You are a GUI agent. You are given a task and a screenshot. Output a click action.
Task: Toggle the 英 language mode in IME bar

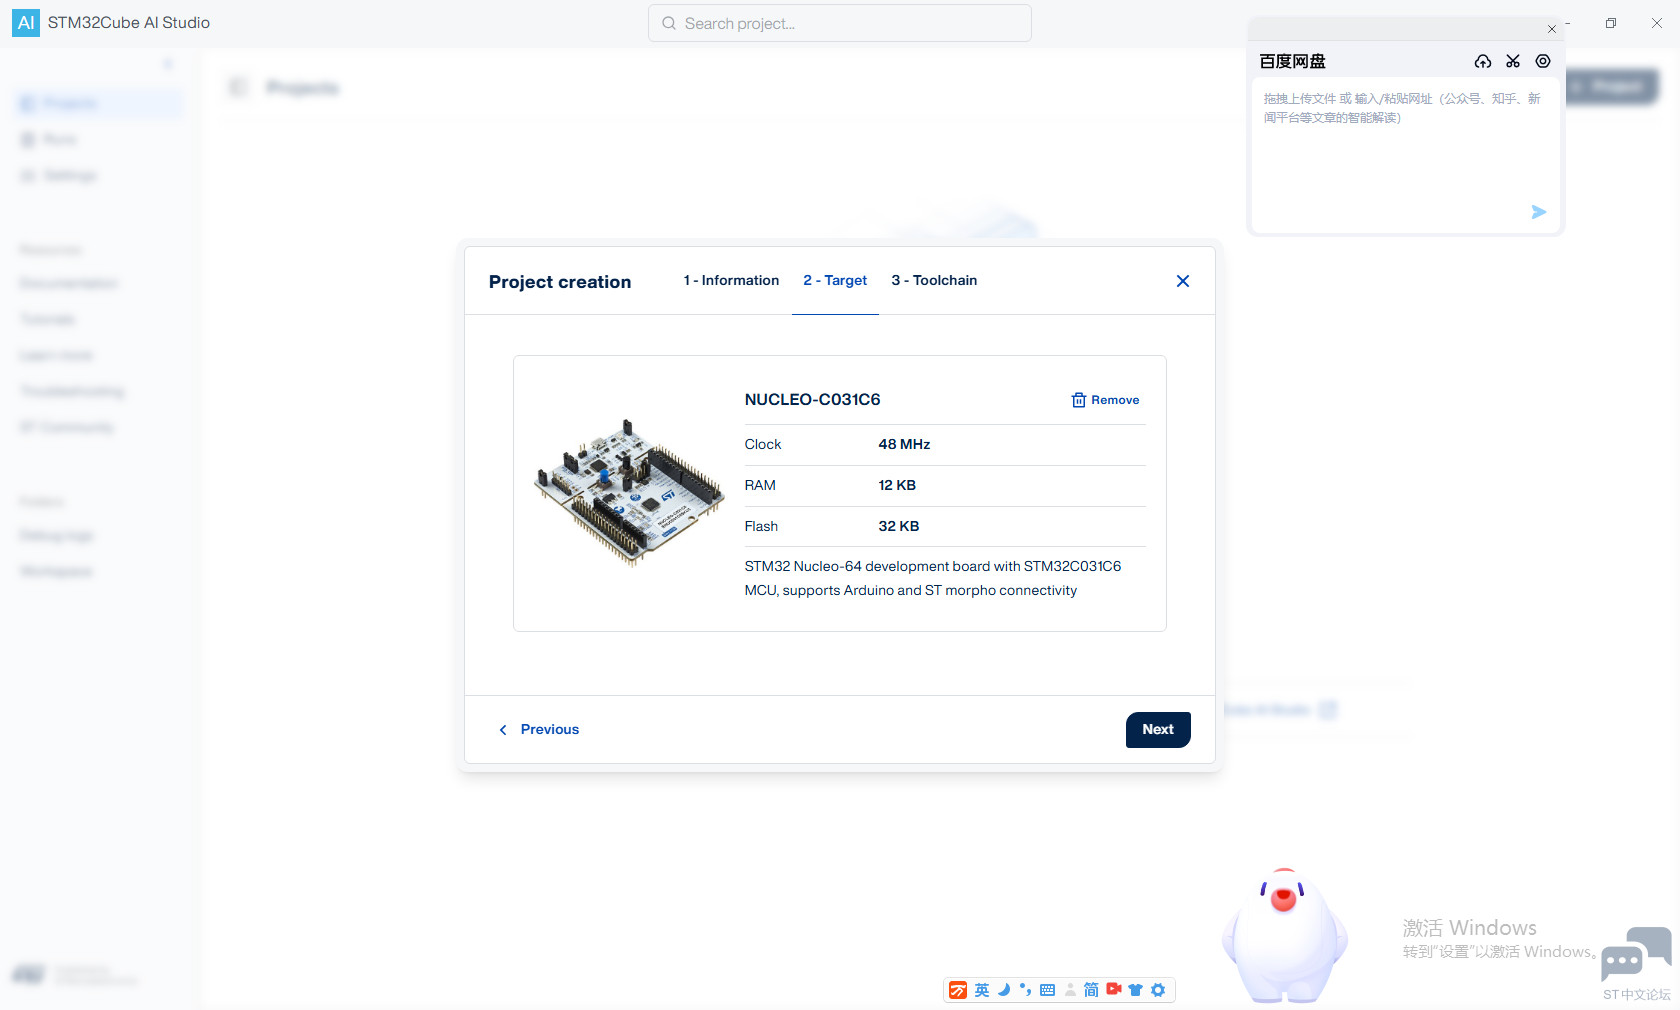(x=982, y=990)
